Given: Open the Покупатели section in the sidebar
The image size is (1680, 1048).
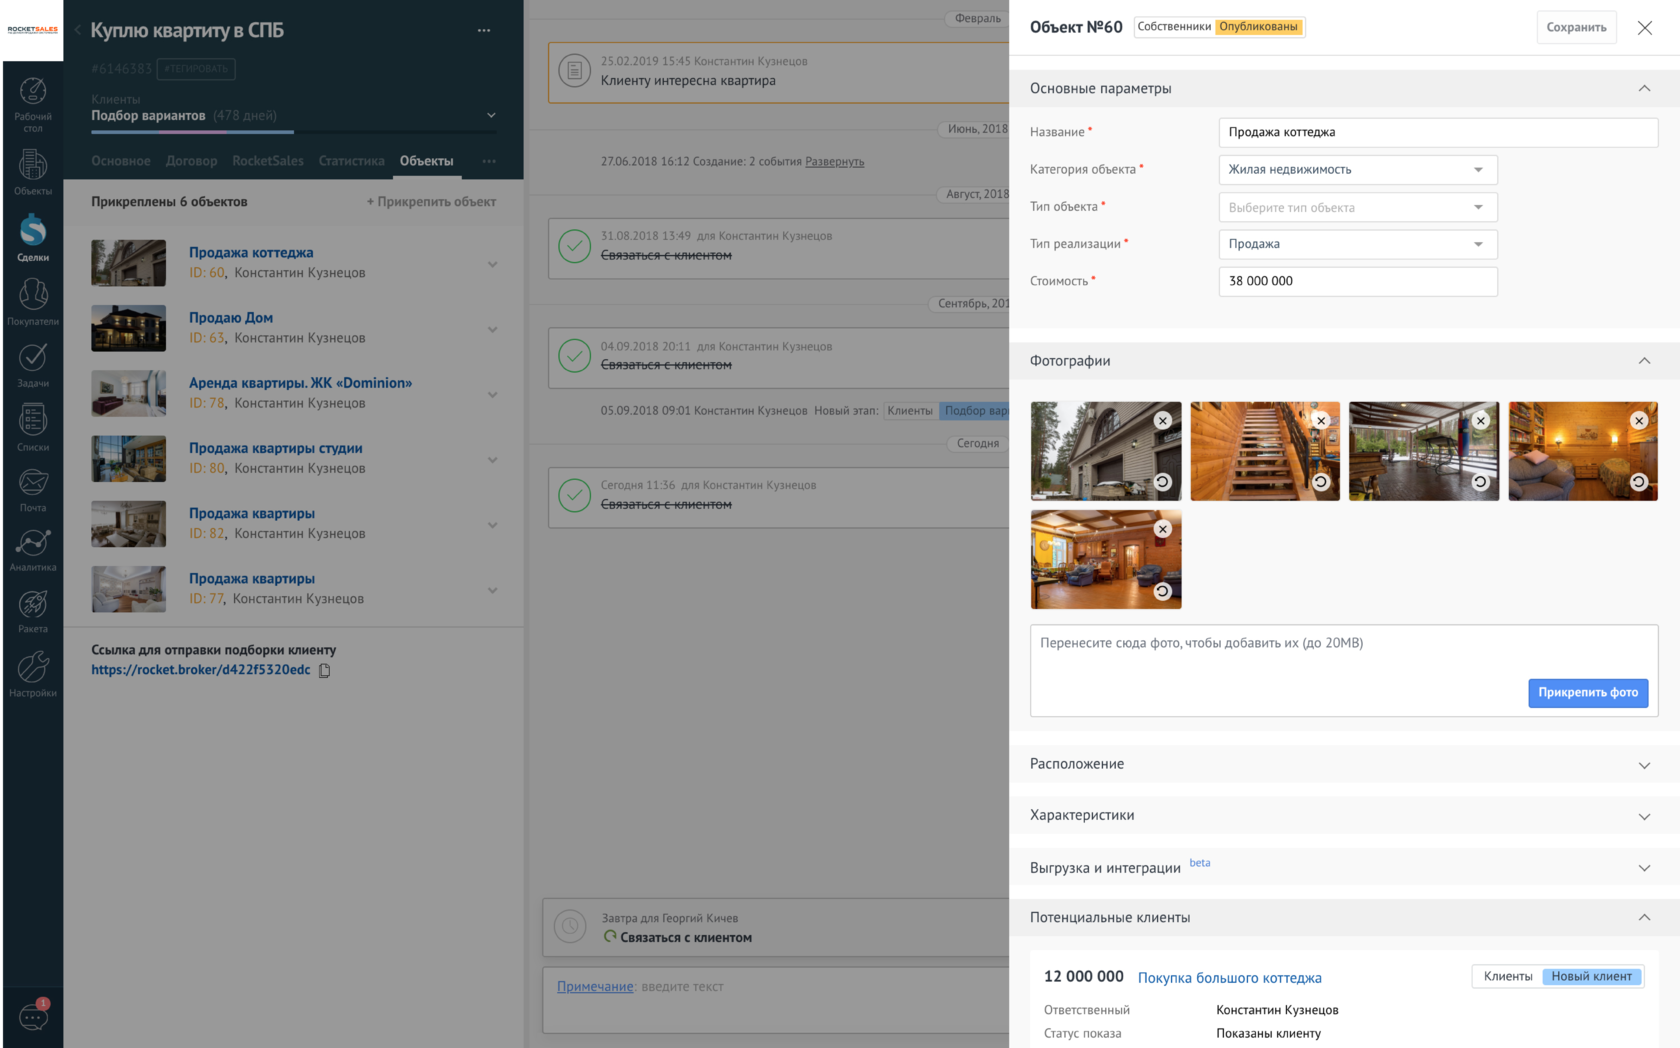Looking at the screenshot, I should [x=33, y=300].
